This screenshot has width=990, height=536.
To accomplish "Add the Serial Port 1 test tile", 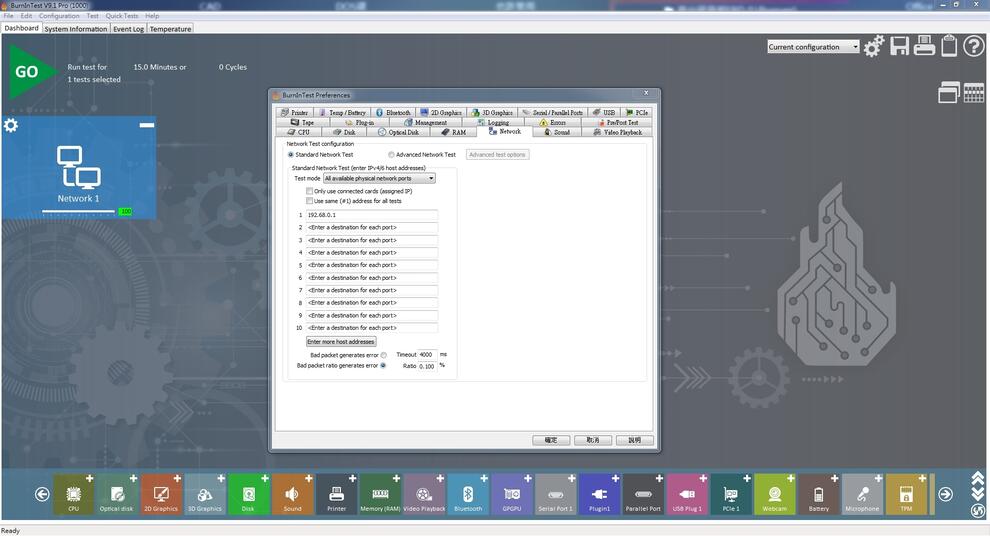I will [571, 479].
